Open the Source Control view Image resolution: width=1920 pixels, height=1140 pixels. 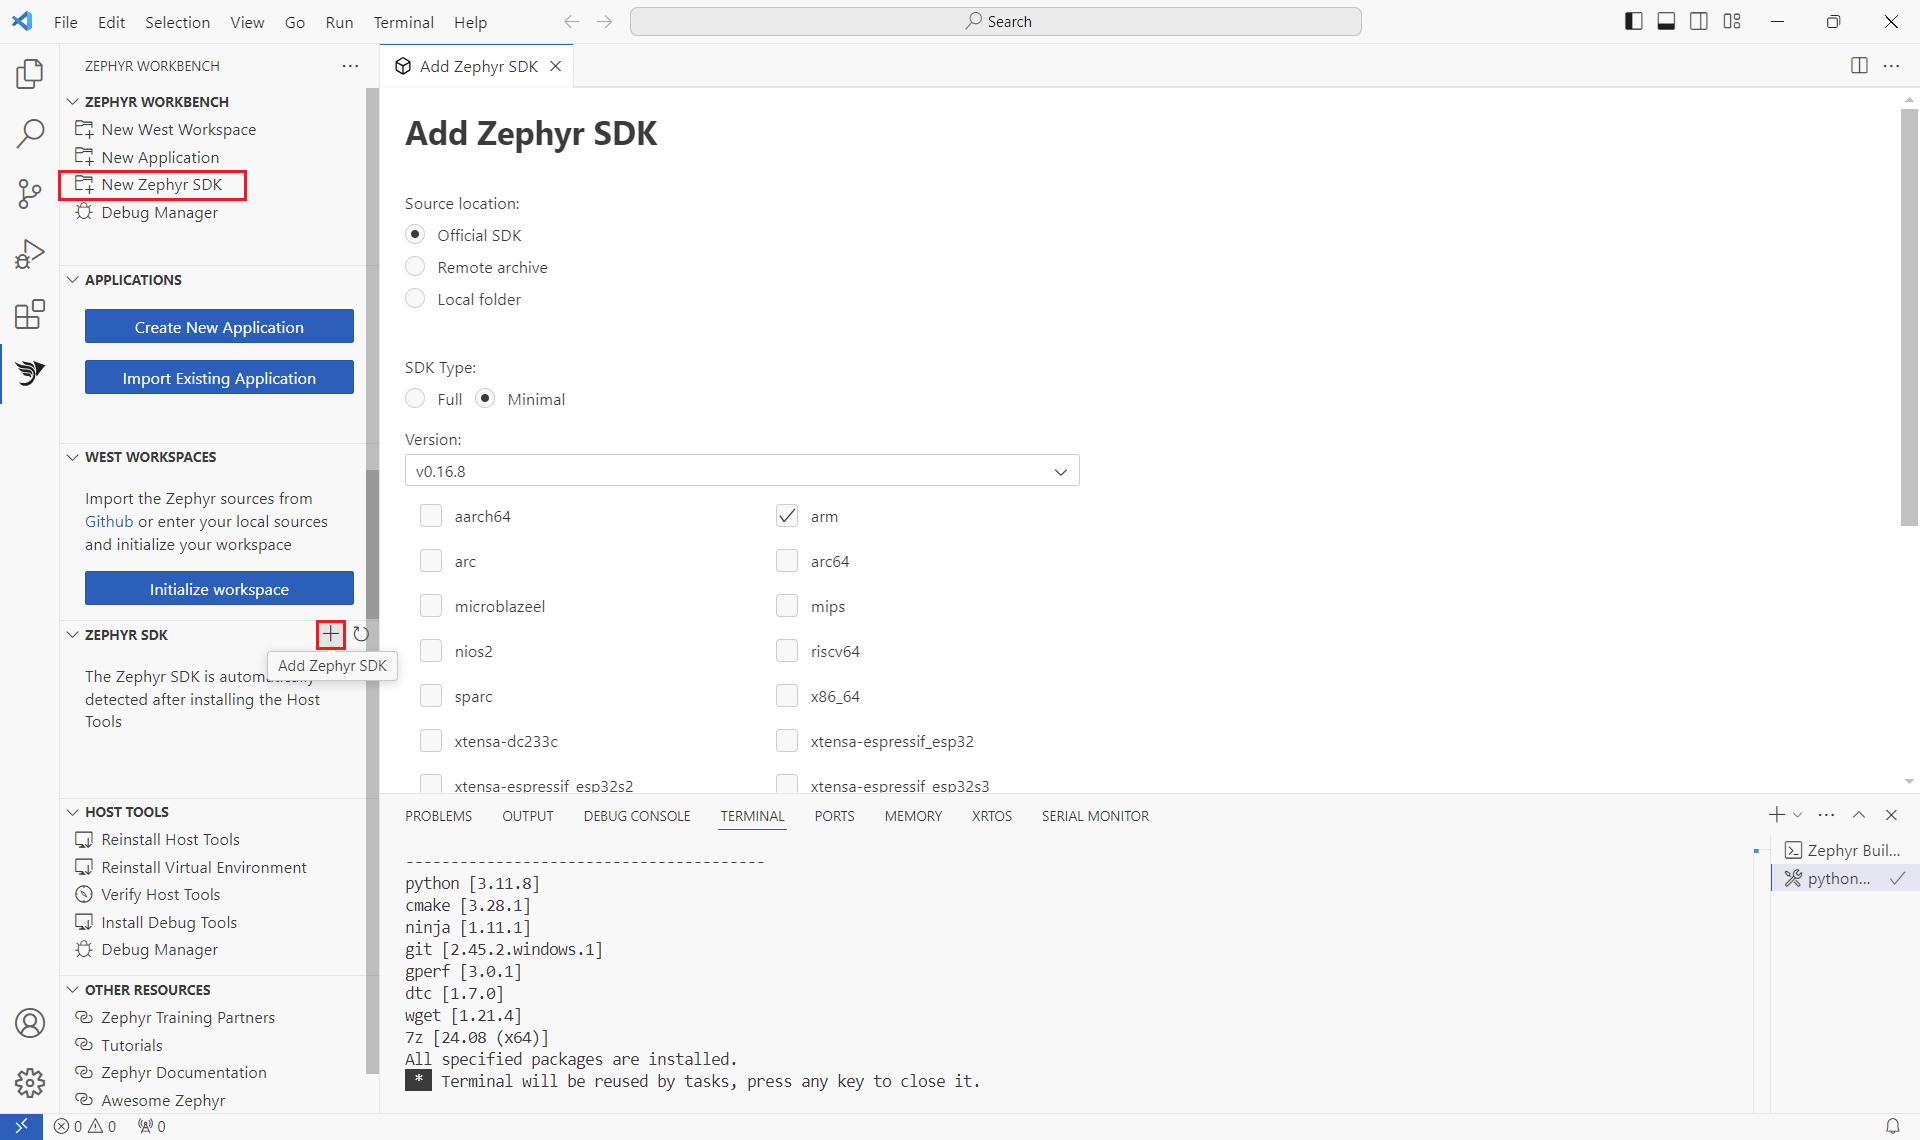pyautogui.click(x=30, y=193)
